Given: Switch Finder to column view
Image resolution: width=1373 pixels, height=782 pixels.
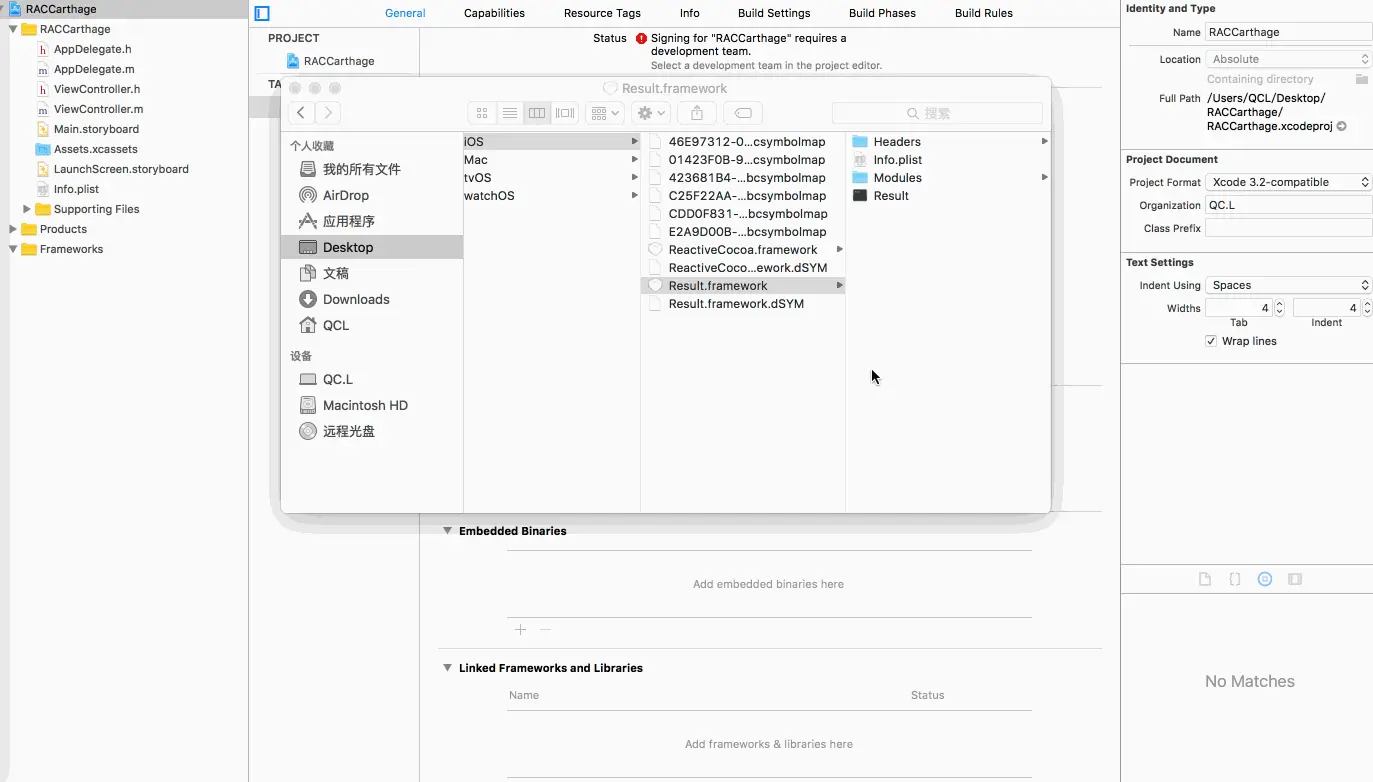Looking at the screenshot, I should tap(537, 113).
